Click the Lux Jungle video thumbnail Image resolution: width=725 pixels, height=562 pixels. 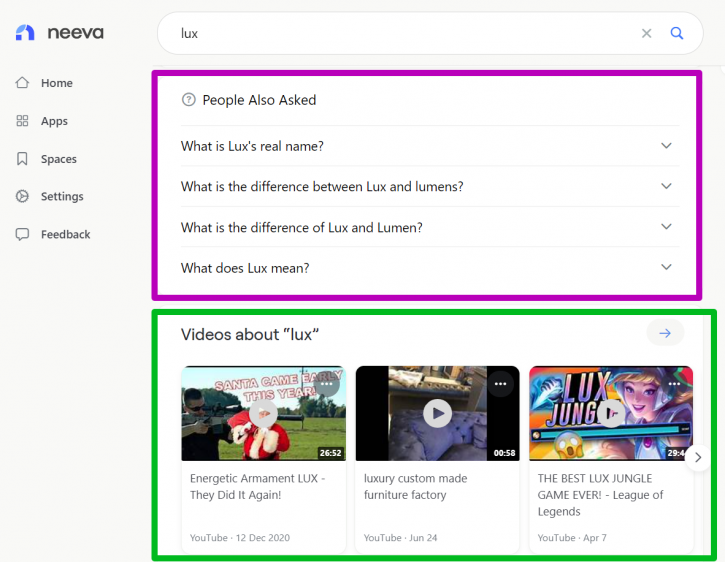[x=611, y=413]
